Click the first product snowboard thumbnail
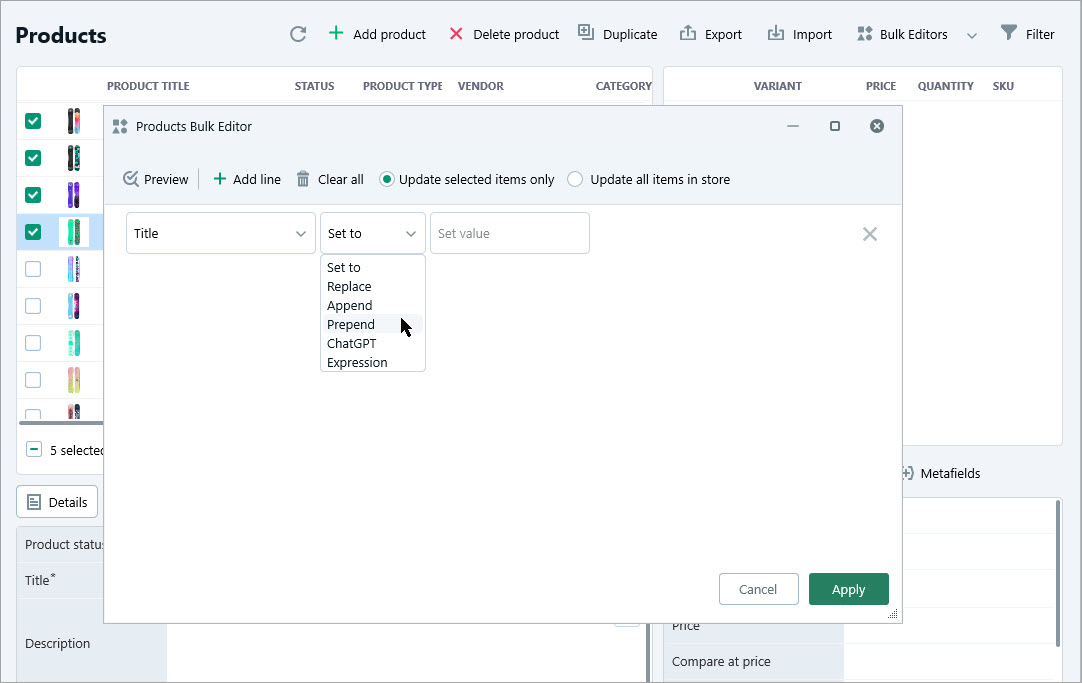Viewport: 1082px width, 683px height. 74,121
